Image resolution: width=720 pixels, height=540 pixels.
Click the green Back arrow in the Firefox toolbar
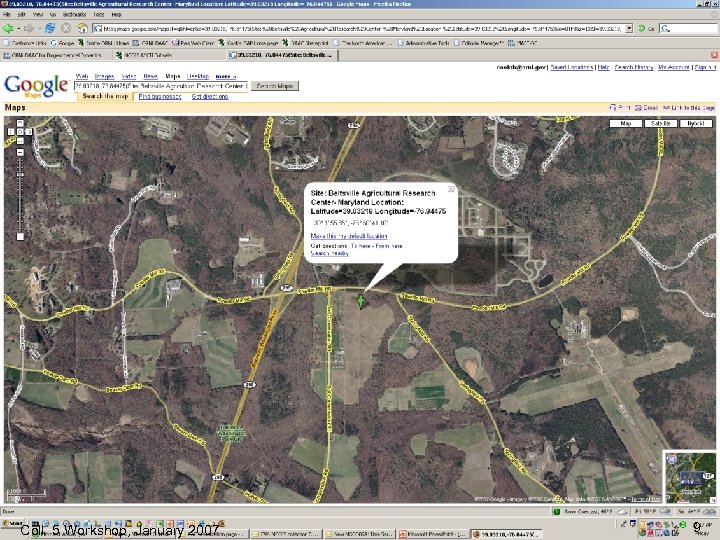tap(8, 28)
